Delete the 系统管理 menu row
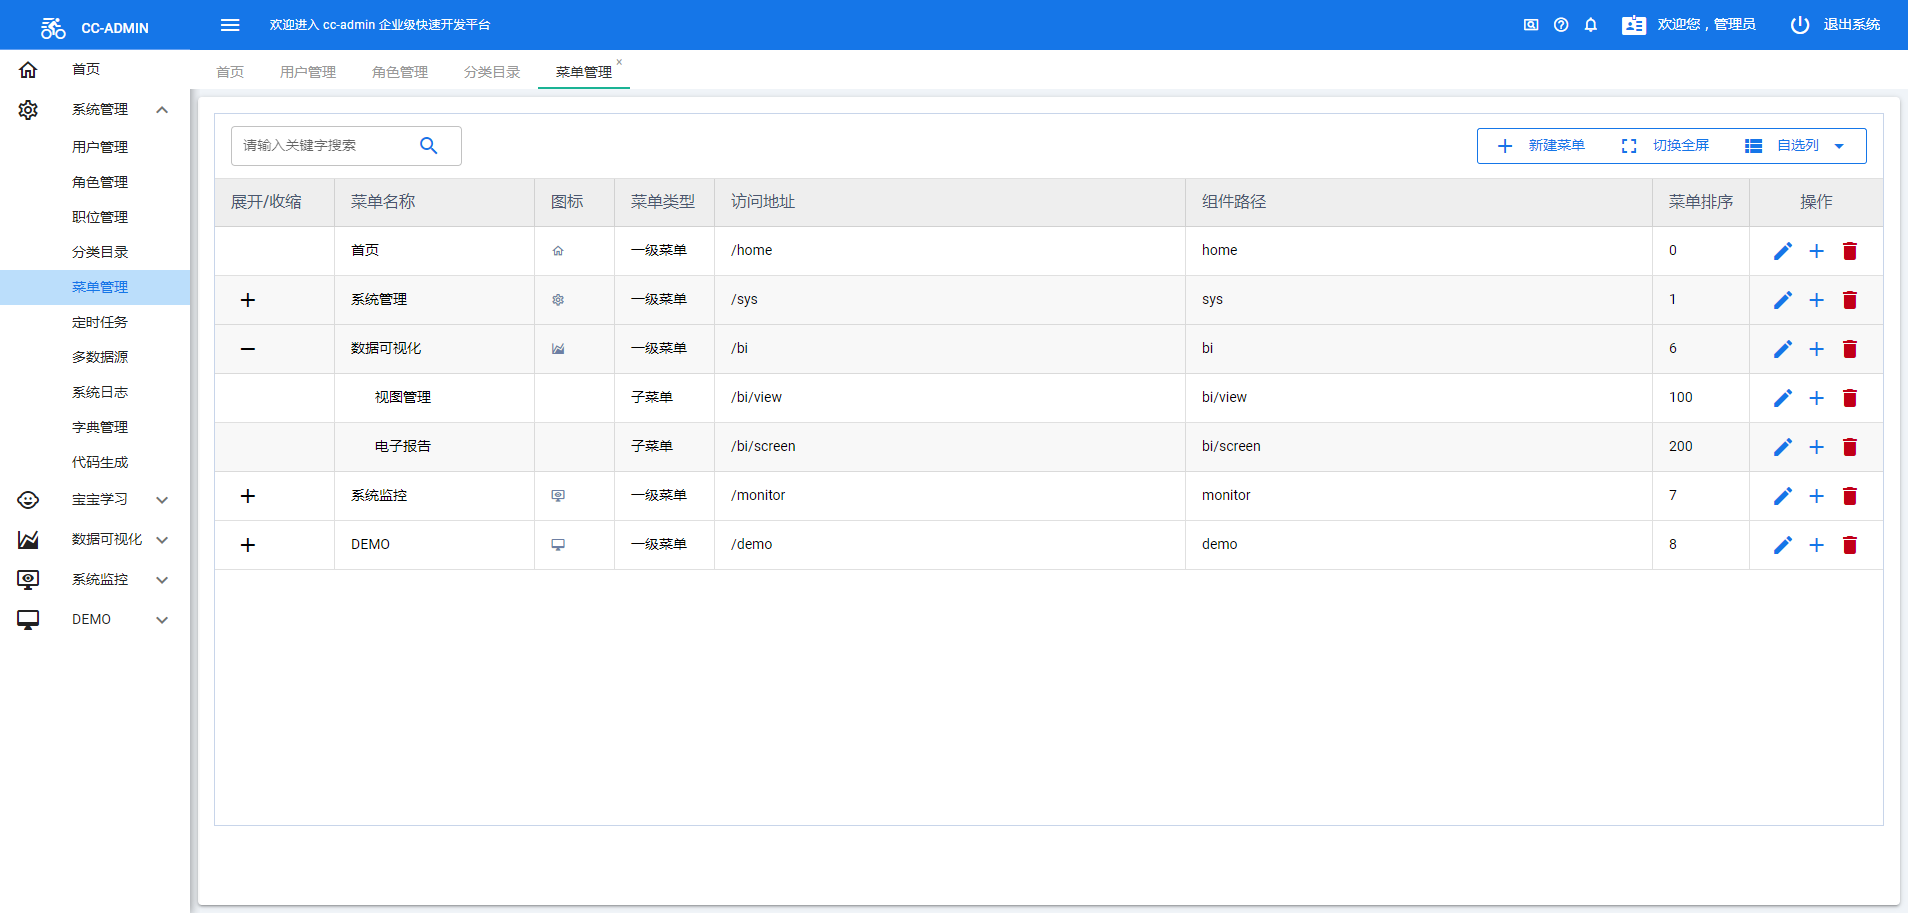Screen dimensions: 1908x913 [x=1850, y=300]
